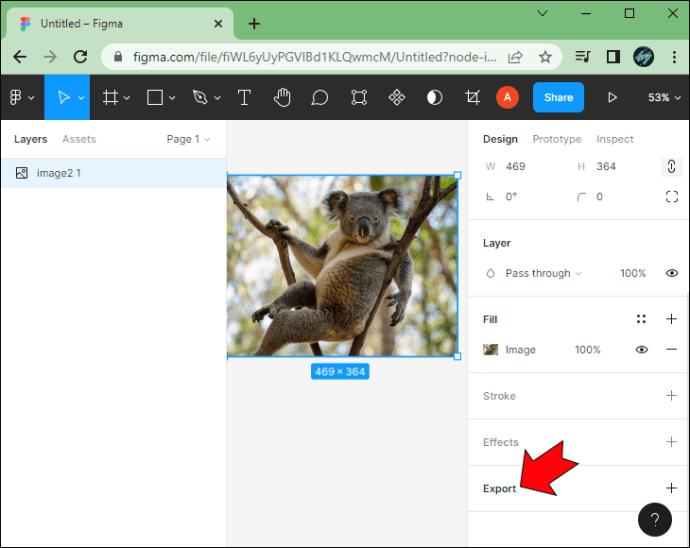Open the Page 1 dropdown
This screenshot has width=690, height=548.
(188, 139)
